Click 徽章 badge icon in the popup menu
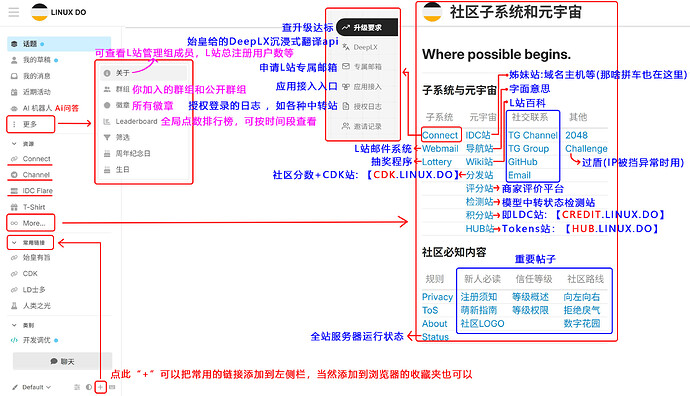690x396 pixels. [107, 105]
